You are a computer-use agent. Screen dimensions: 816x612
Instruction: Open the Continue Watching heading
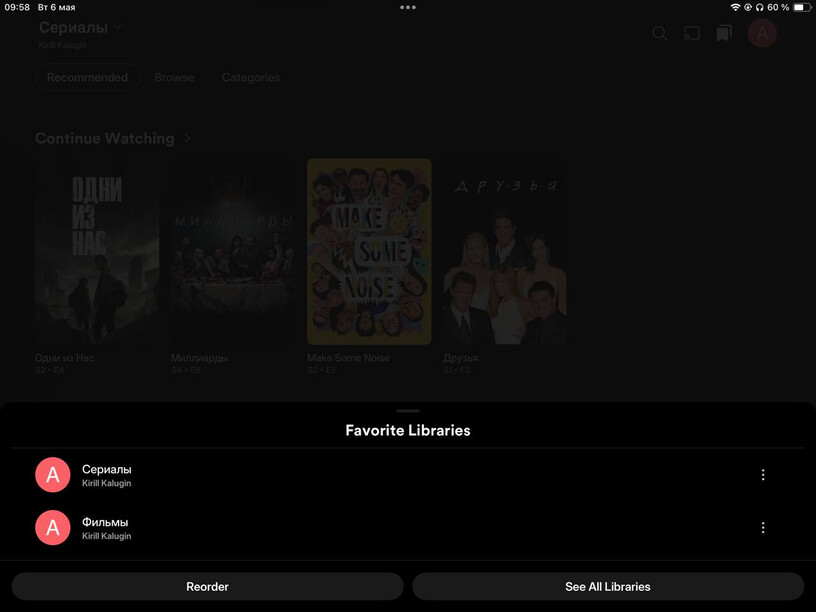(105, 138)
